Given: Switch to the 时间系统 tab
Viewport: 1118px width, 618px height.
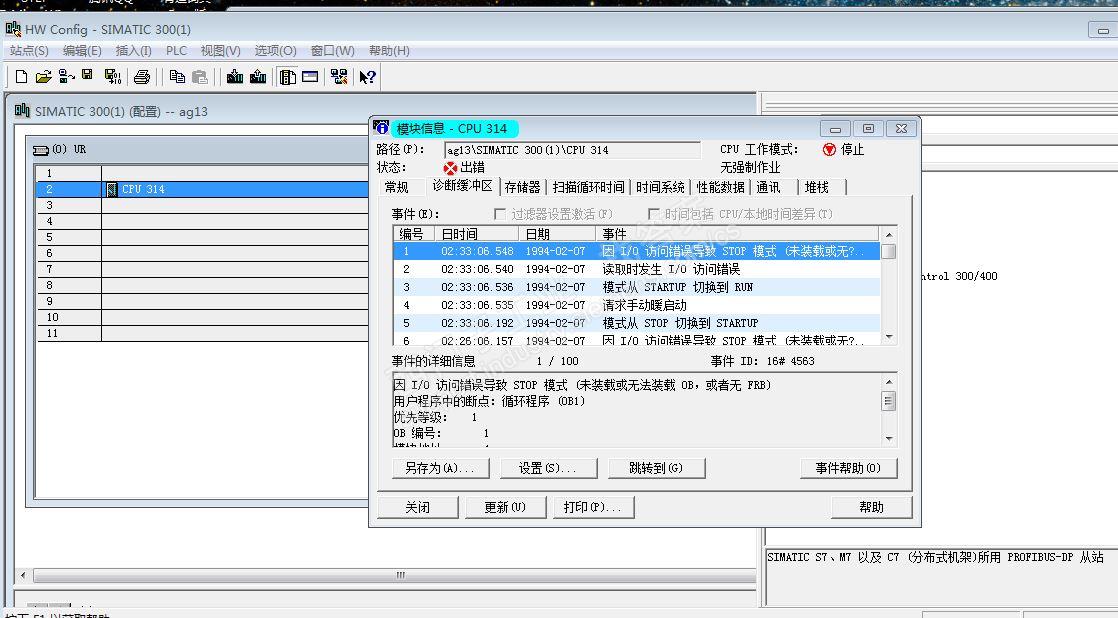Looking at the screenshot, I should tap(660, 187).
